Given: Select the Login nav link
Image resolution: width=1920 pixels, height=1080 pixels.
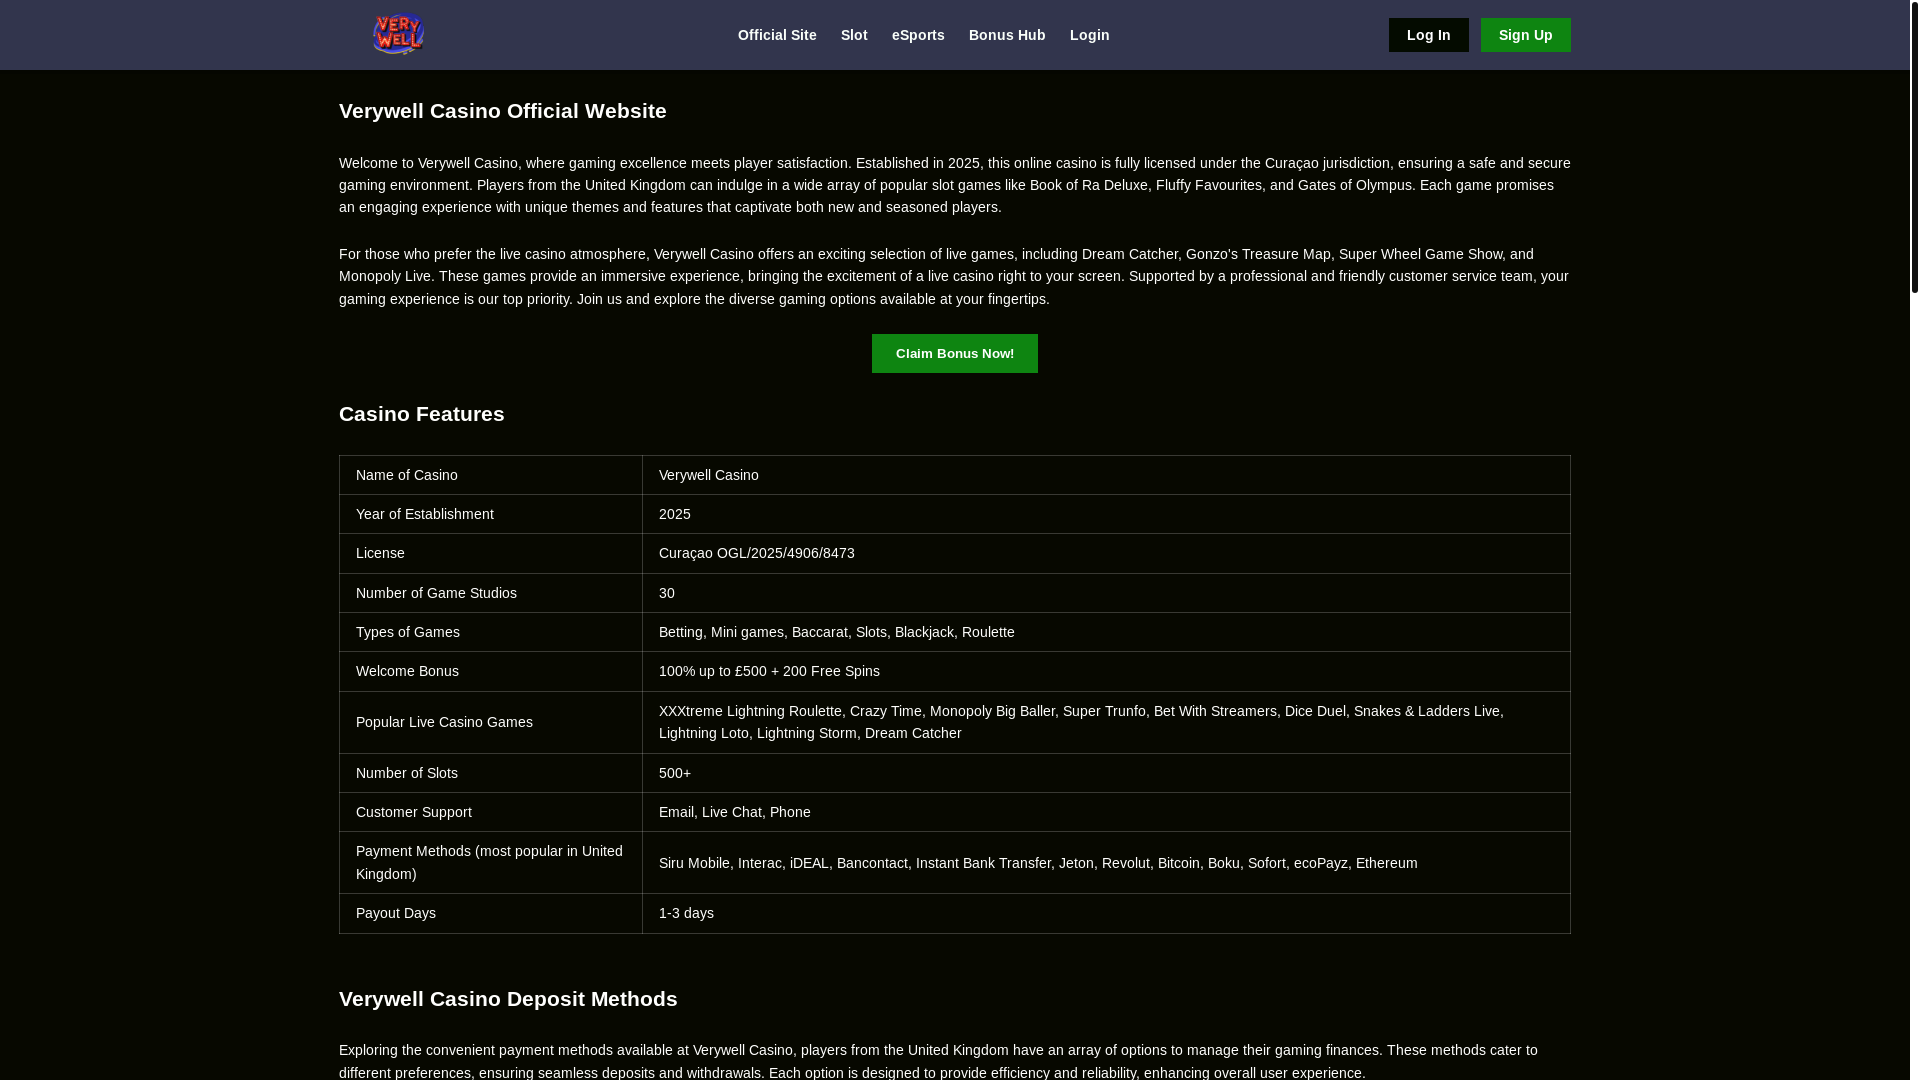Looking at the screenshot, I should pos(1089,35).
